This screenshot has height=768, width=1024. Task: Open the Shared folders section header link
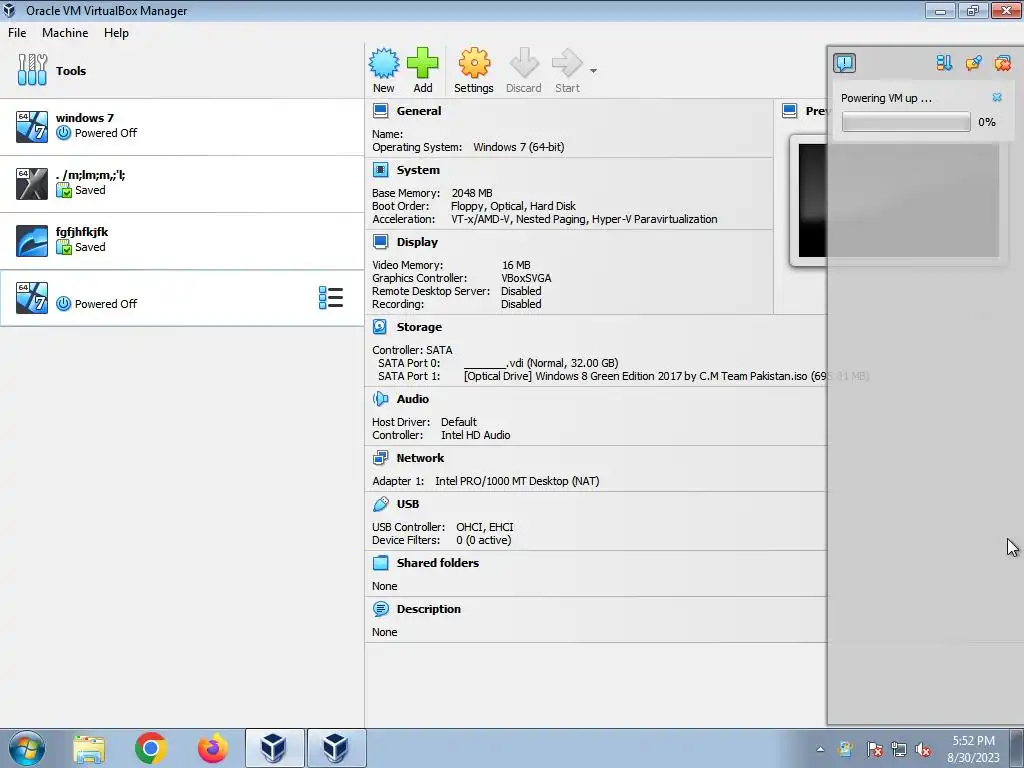(438, 562)
